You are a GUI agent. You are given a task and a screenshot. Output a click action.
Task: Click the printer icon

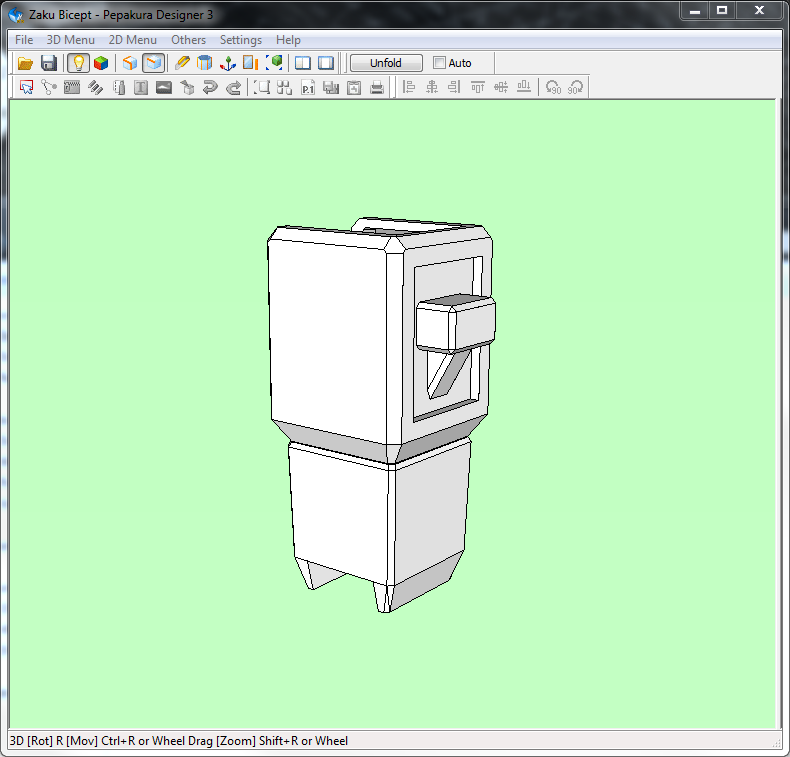coord(377,87)
